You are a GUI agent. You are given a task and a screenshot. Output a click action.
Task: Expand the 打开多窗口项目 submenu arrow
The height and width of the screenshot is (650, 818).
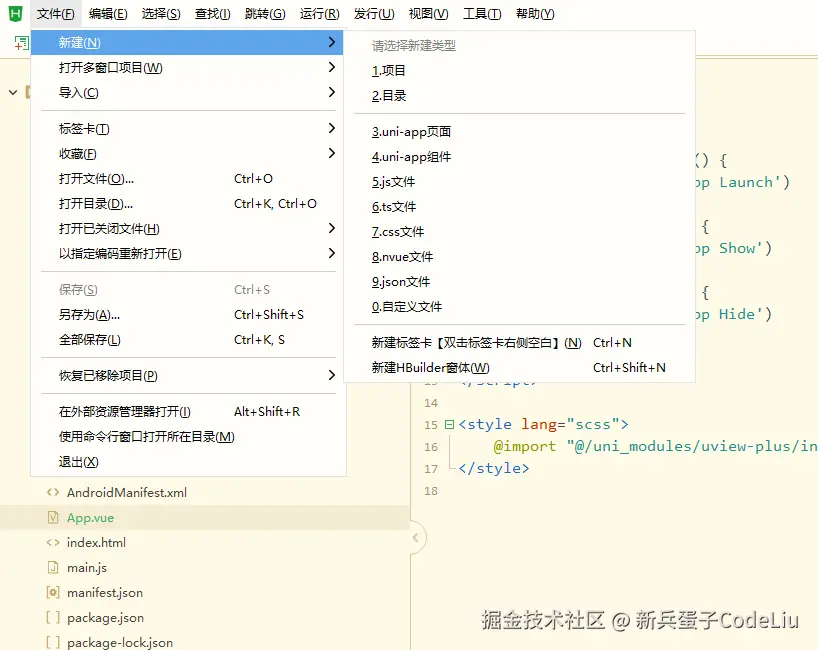pos(331,67)
